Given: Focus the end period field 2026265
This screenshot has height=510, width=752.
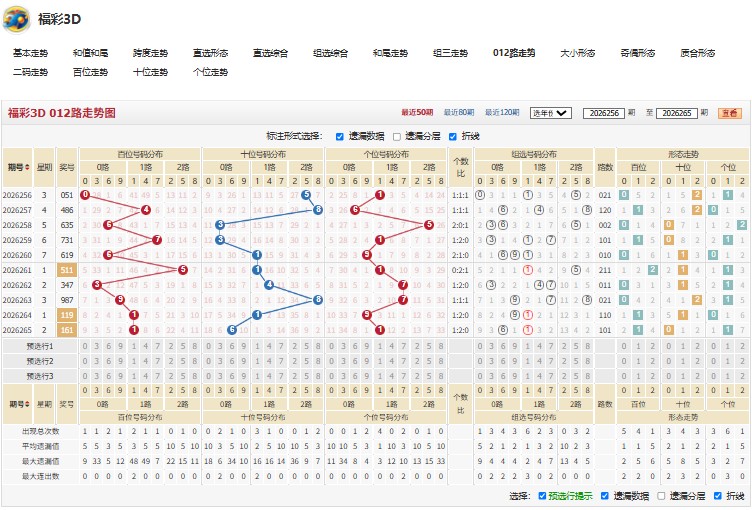Looking at the screenshot, I should [676, 113].
